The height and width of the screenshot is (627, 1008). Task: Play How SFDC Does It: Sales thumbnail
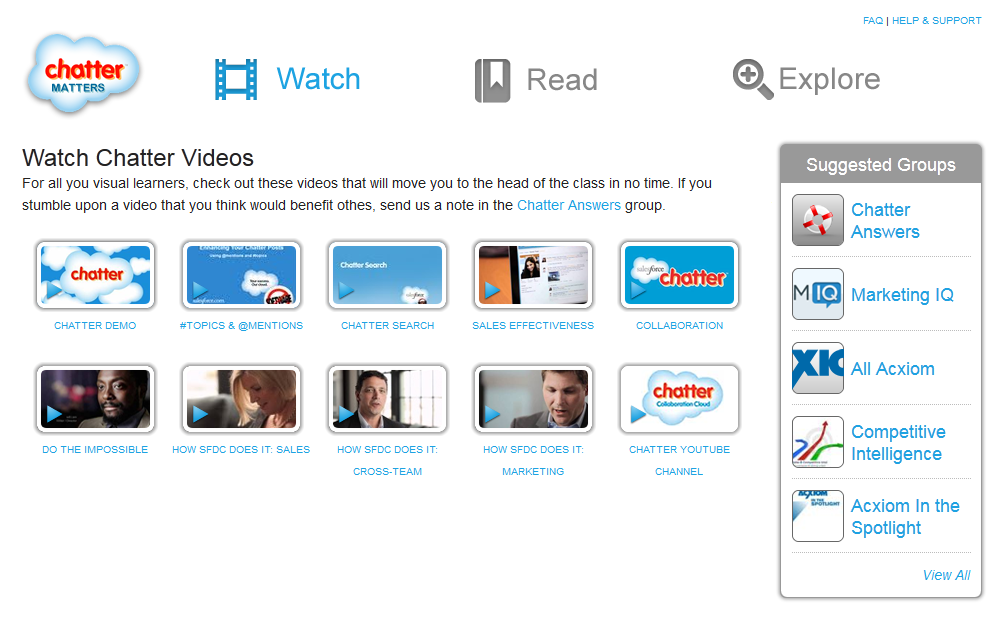coord(241,399)
